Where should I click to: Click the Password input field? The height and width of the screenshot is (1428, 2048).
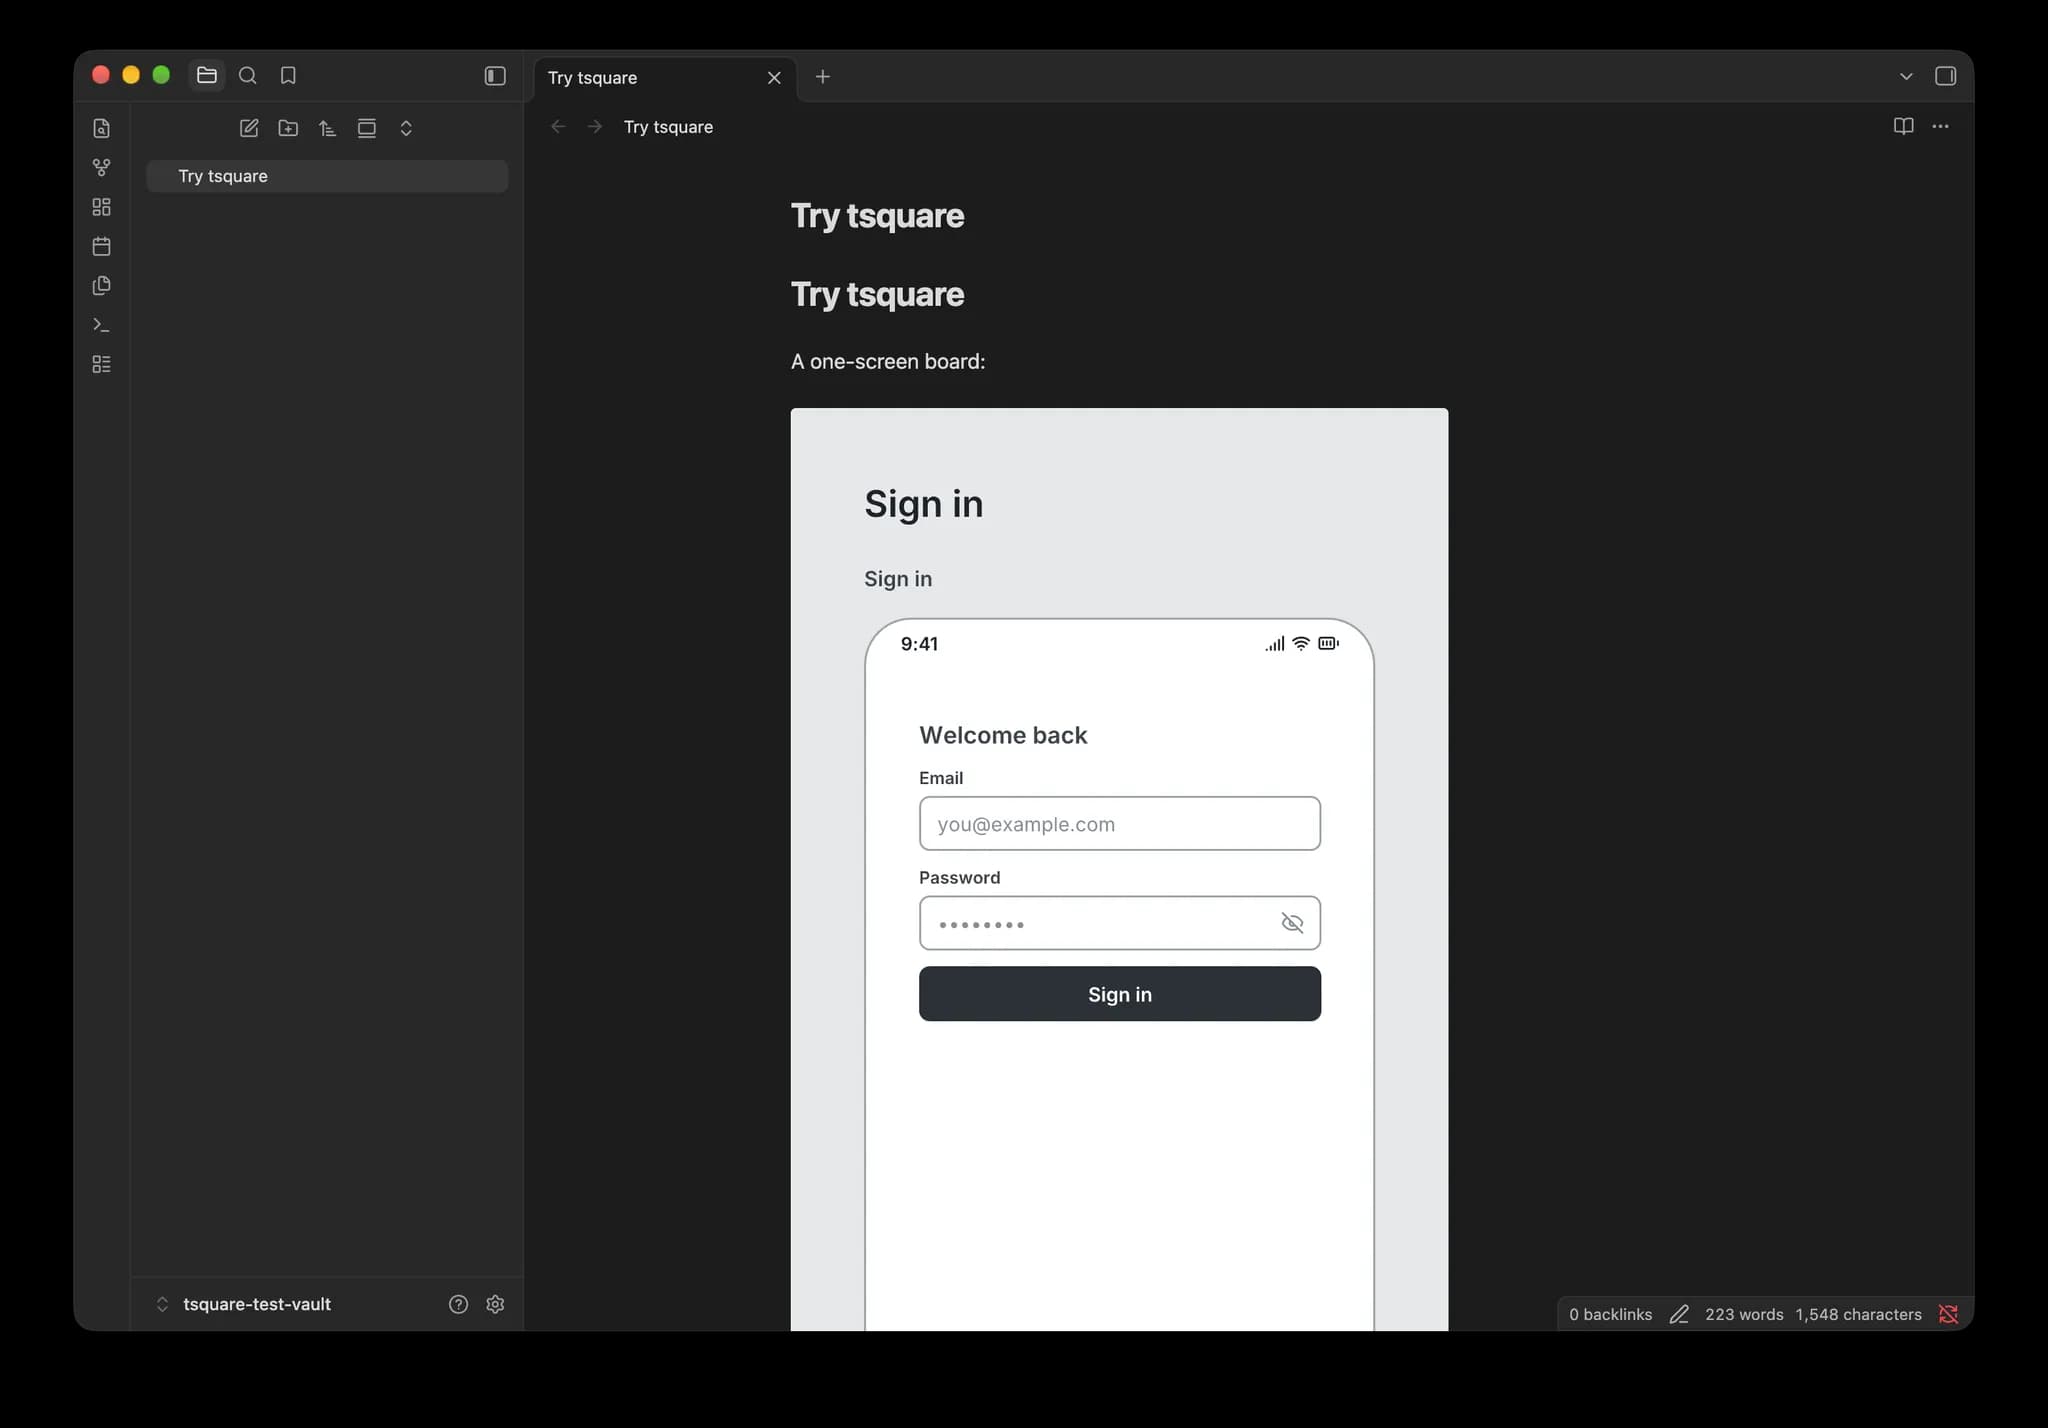click(1119, 922)
